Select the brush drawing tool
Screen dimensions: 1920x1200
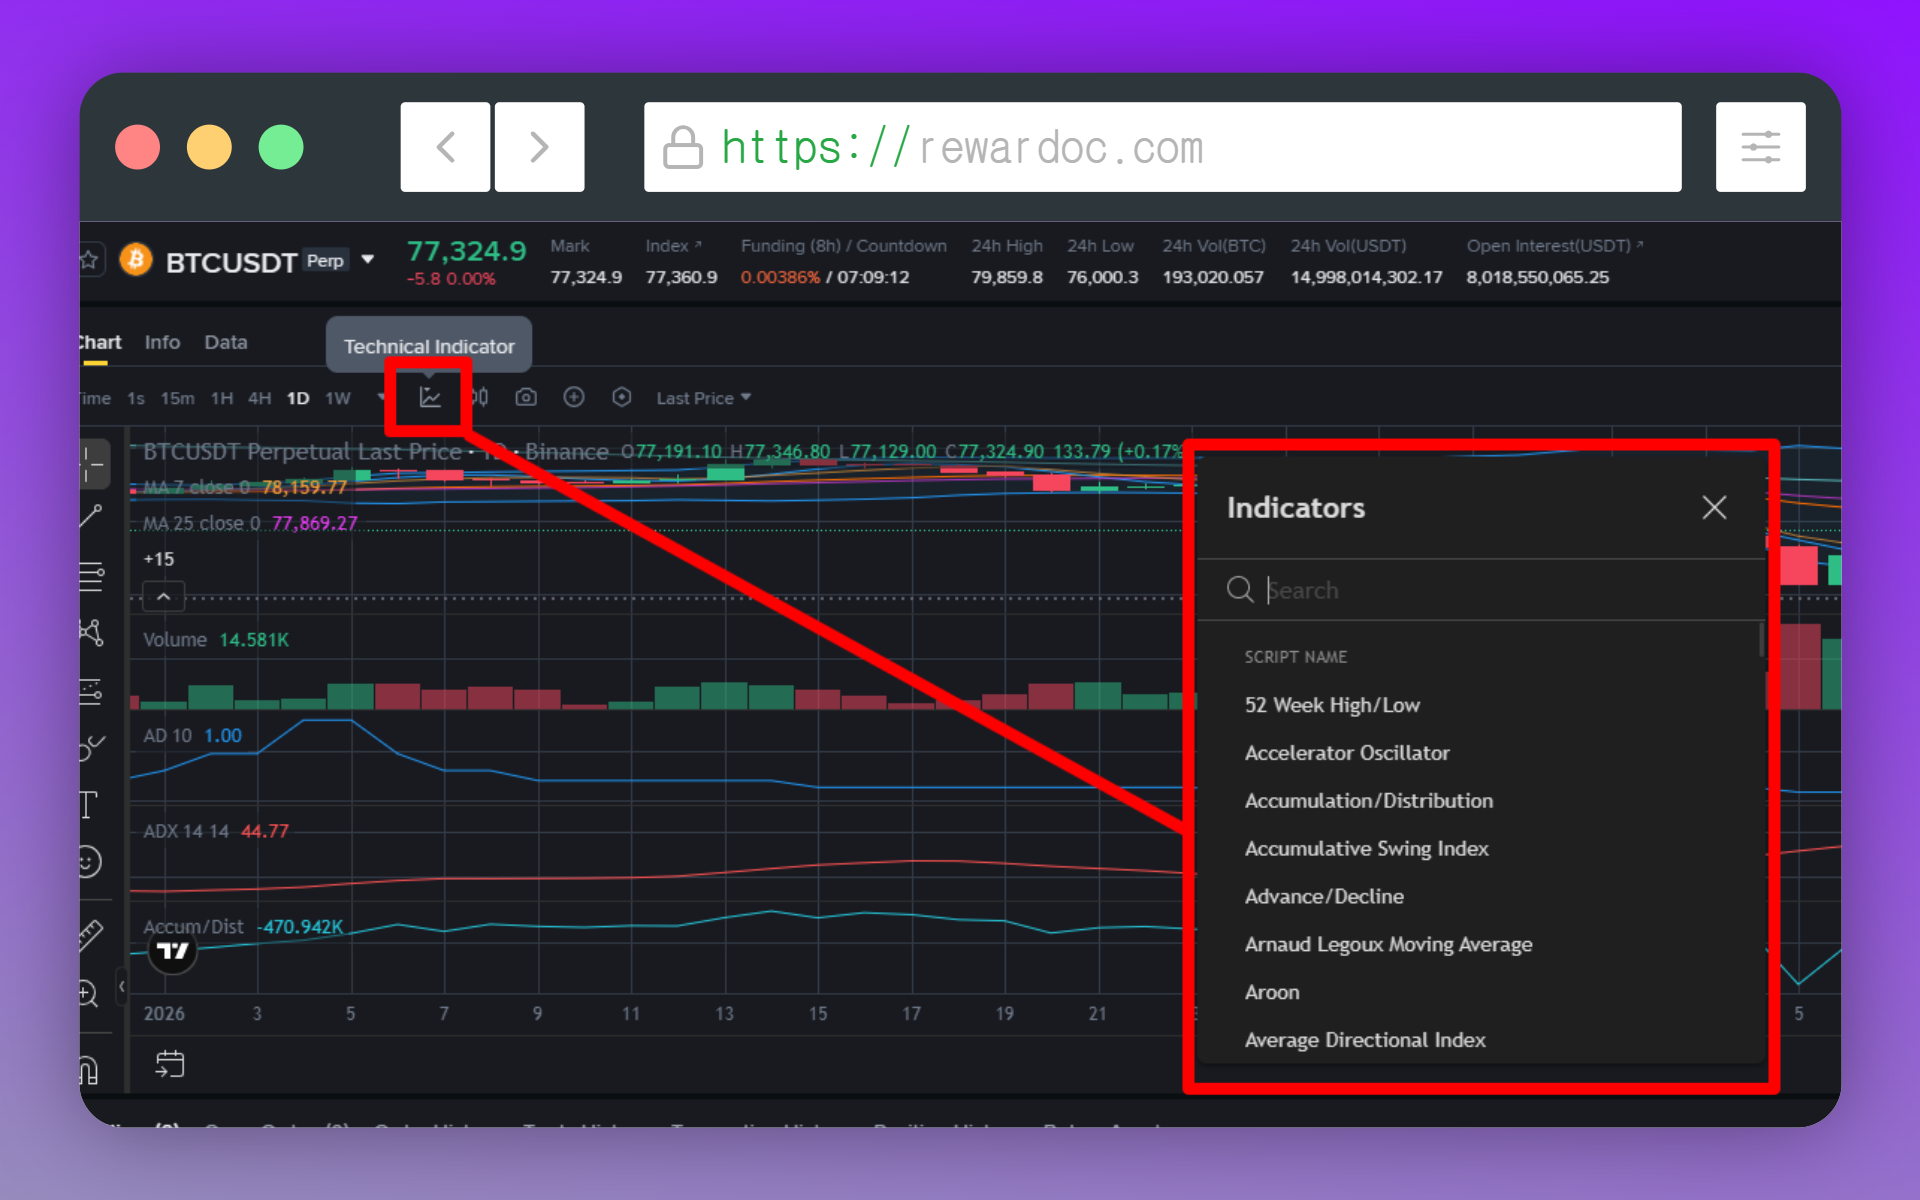(x=91, y=747)
